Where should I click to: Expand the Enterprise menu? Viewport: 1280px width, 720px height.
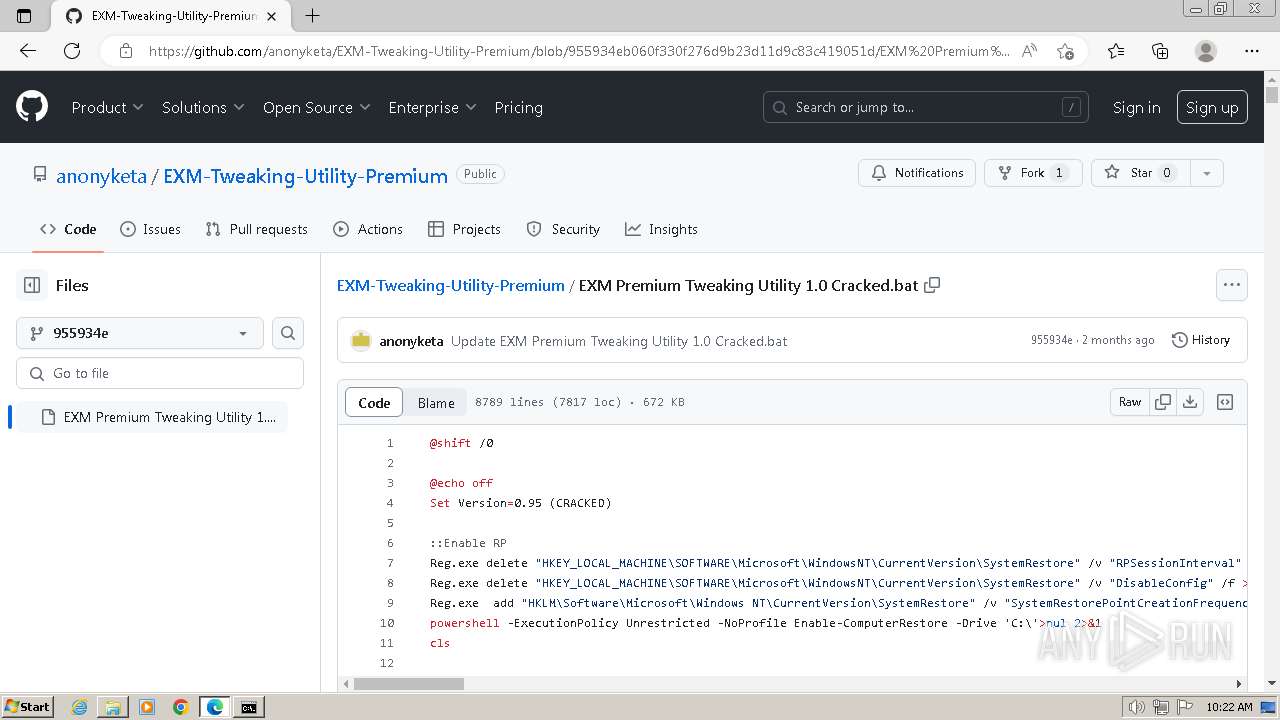(432, 107)
